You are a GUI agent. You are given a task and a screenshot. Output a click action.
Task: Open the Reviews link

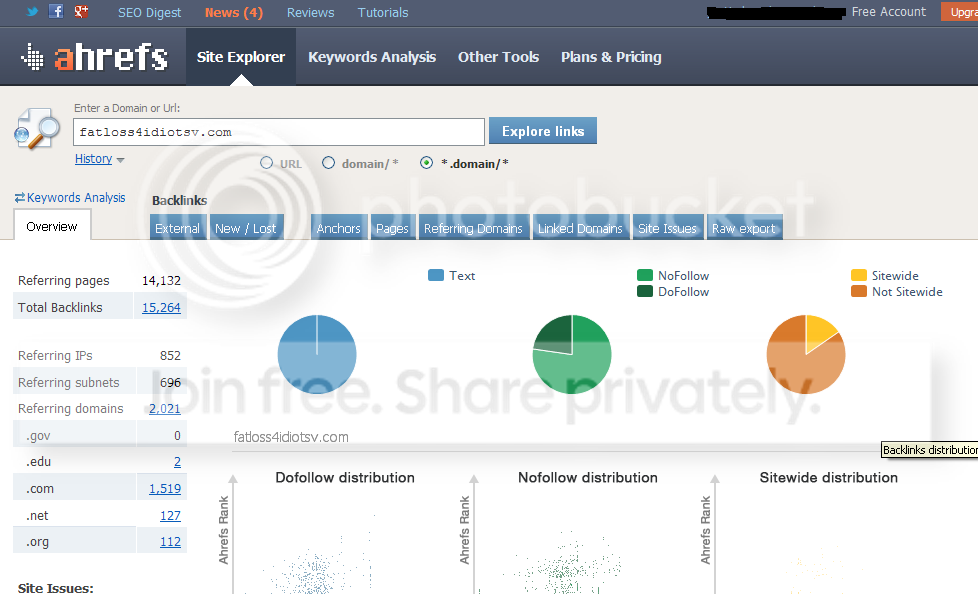click(x=311, y=12)
